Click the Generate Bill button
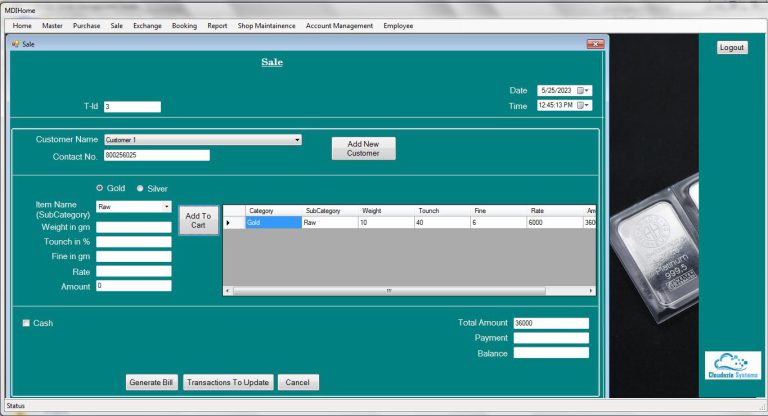 [x=152, y=382]
